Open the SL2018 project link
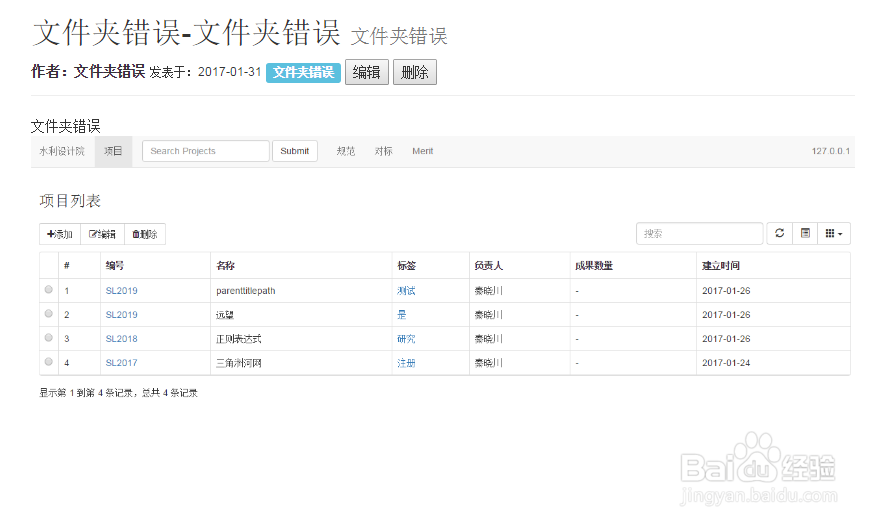887x527 pixels. coord(122,339)
